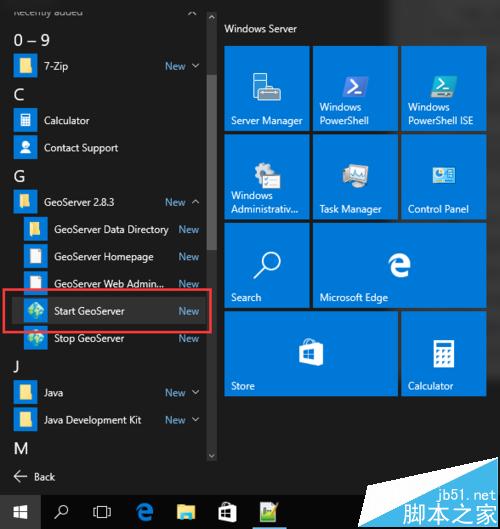The height and width of the screenshot is (529, 500).
Task: Click the Windows Start button
Action: pyautogui.click(x=20, y=512)
